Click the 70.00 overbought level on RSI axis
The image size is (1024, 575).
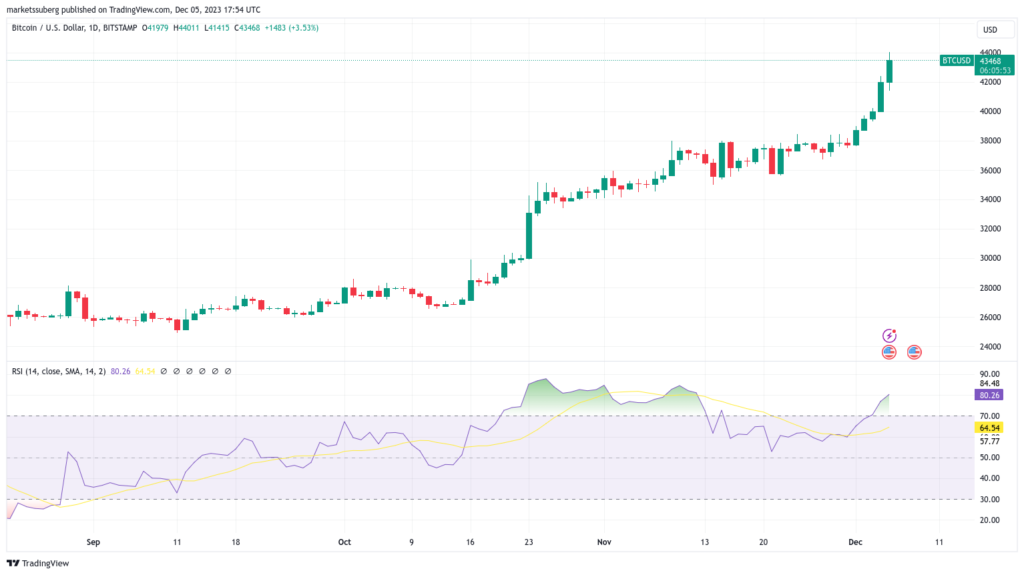[x=989, y=416]
